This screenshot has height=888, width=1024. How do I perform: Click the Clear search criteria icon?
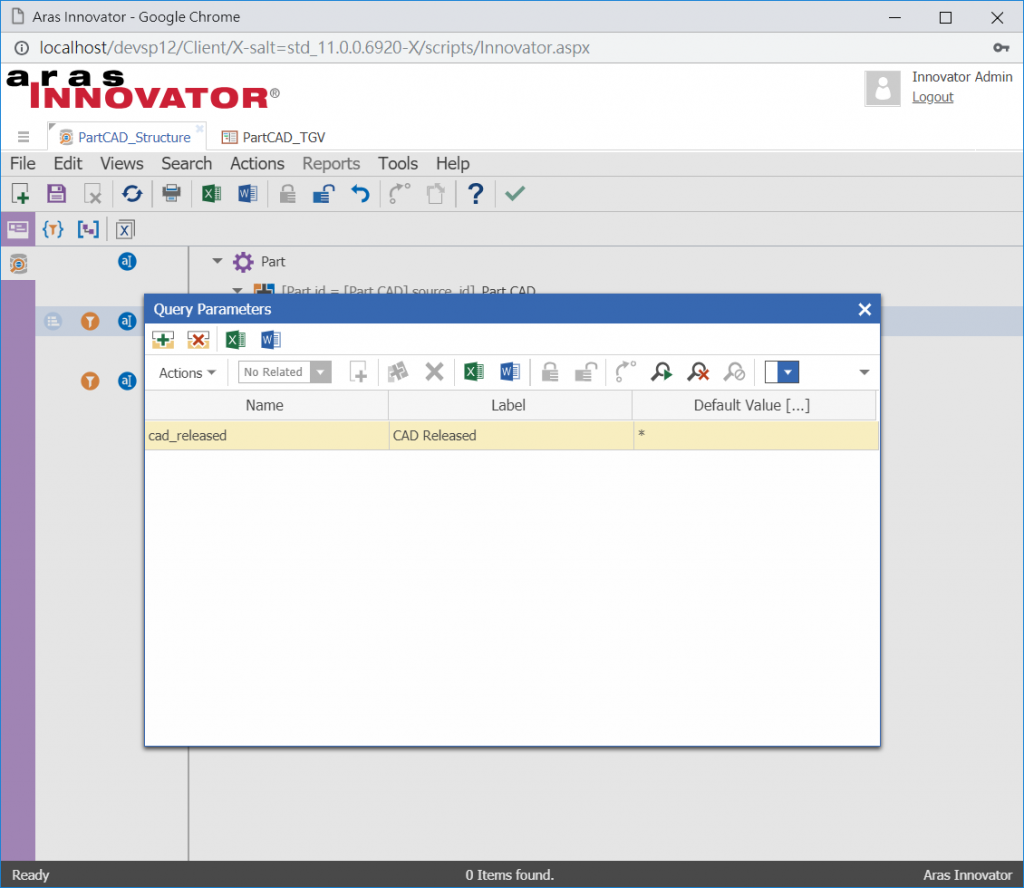click(697, 372)
